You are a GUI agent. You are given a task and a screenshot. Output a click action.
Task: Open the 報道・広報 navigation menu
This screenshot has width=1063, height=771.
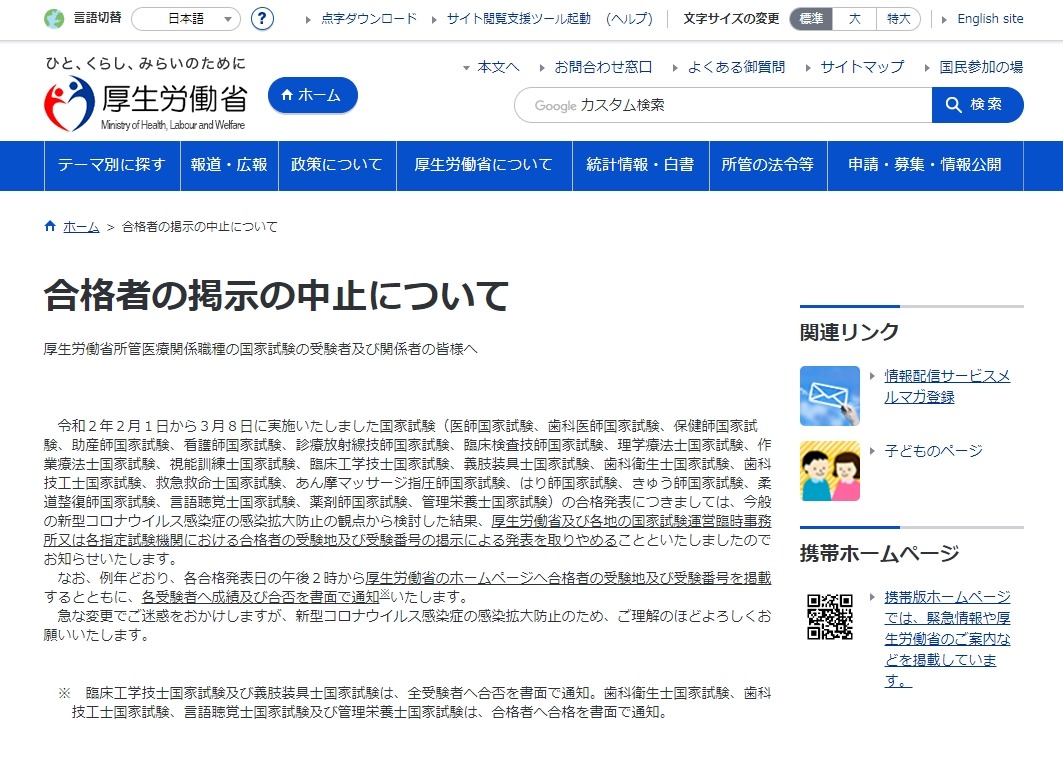(x=229, y=165)
